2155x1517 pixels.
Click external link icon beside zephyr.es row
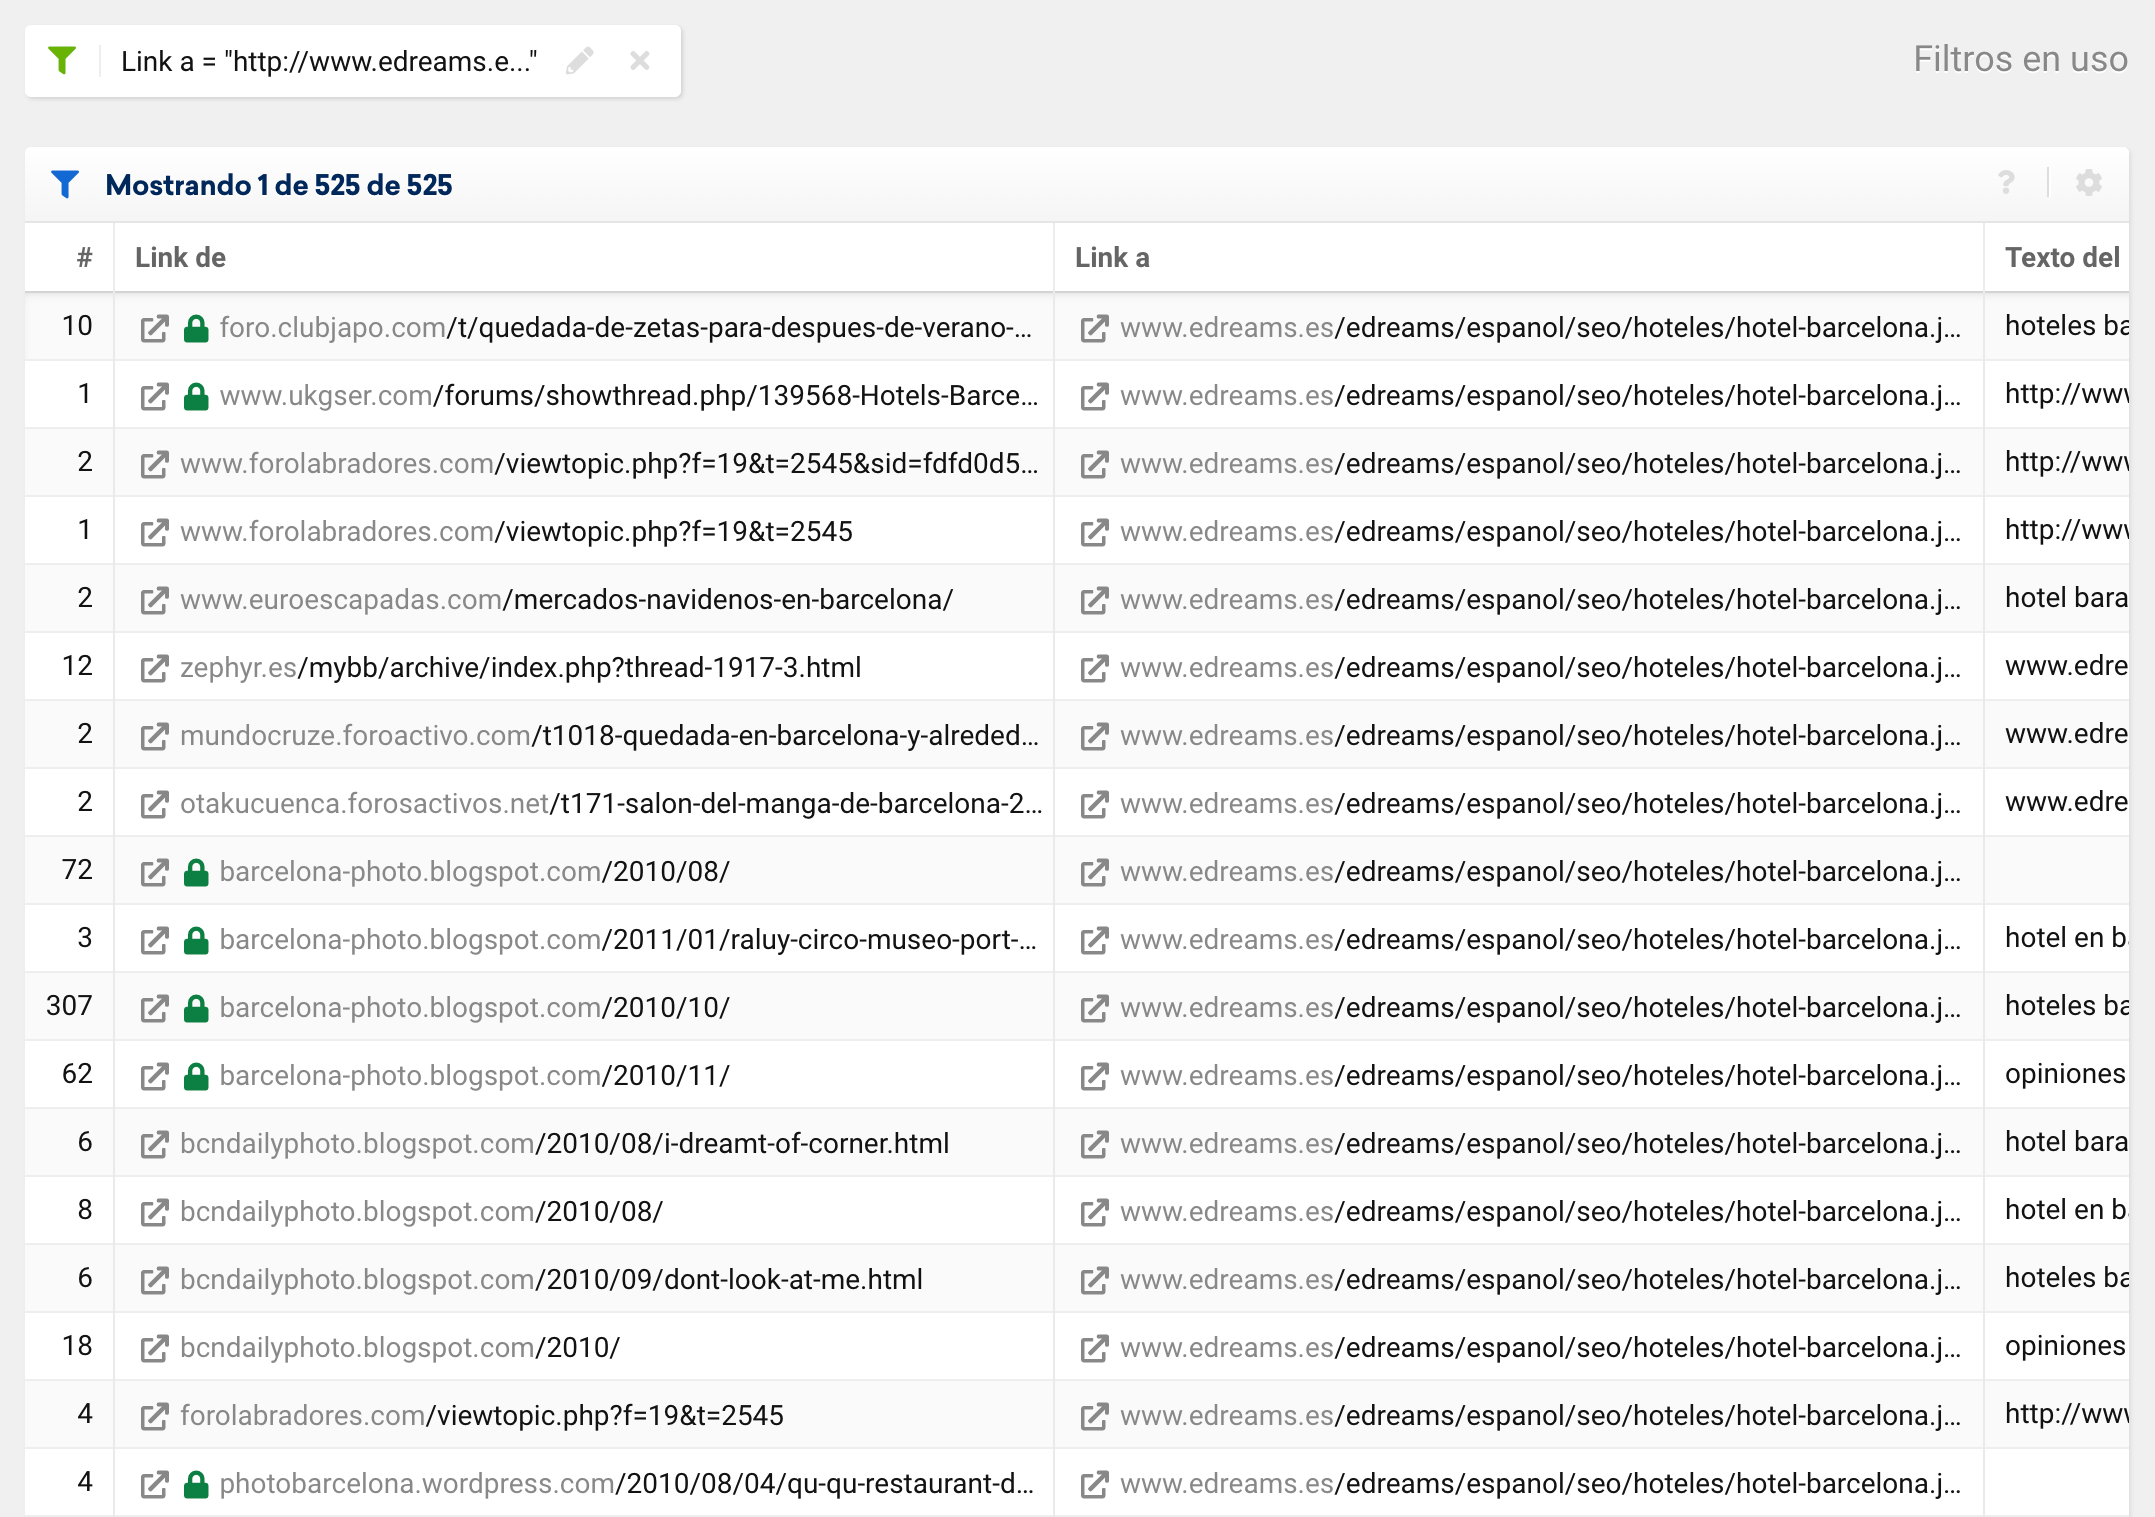click(154, 668)
